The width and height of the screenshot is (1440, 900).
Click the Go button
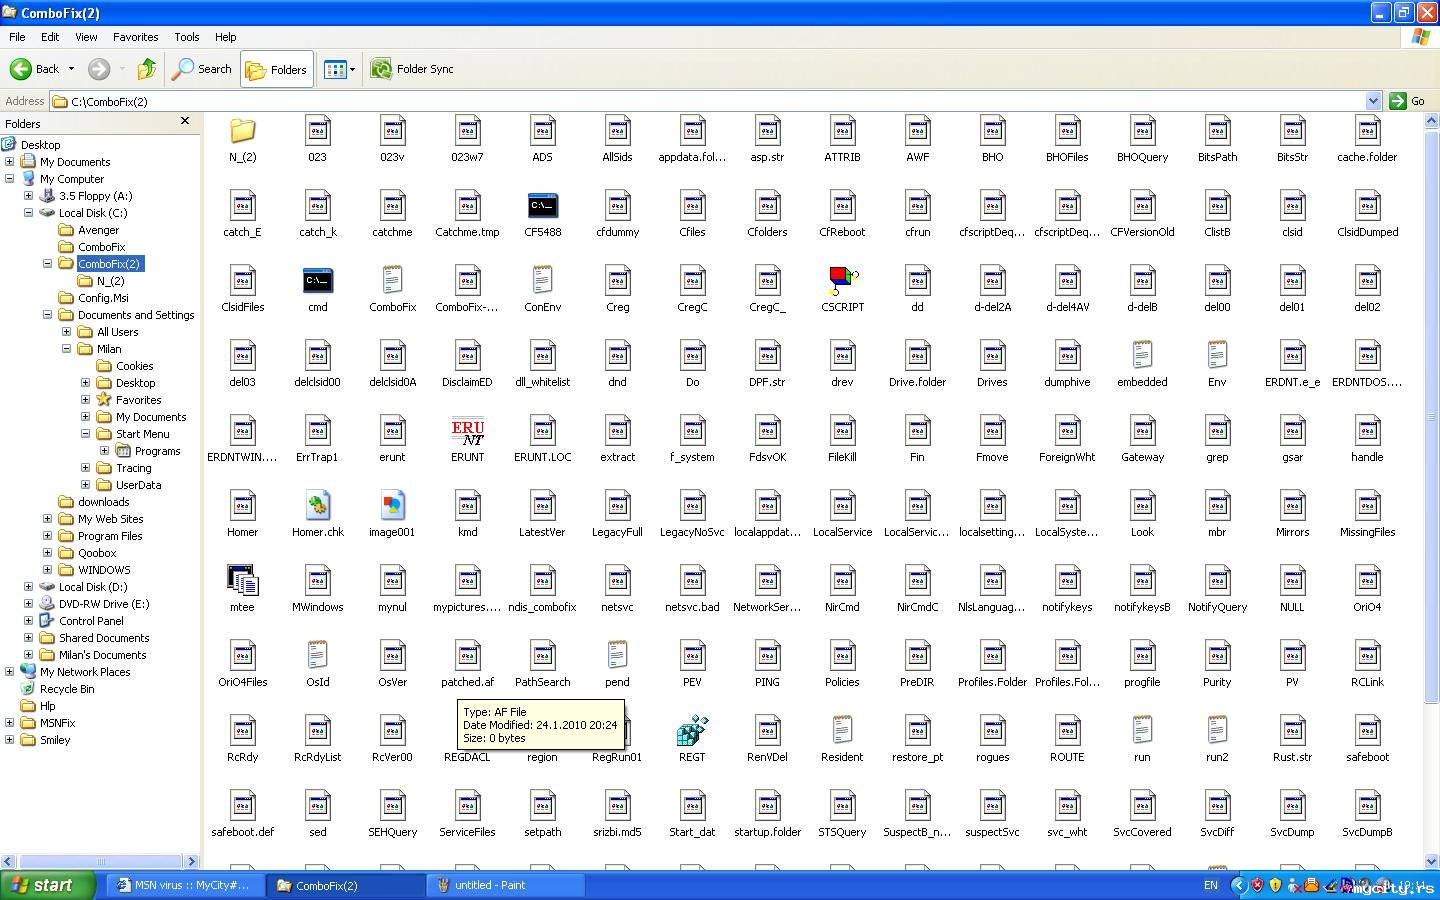click(x=1407, y=101)
